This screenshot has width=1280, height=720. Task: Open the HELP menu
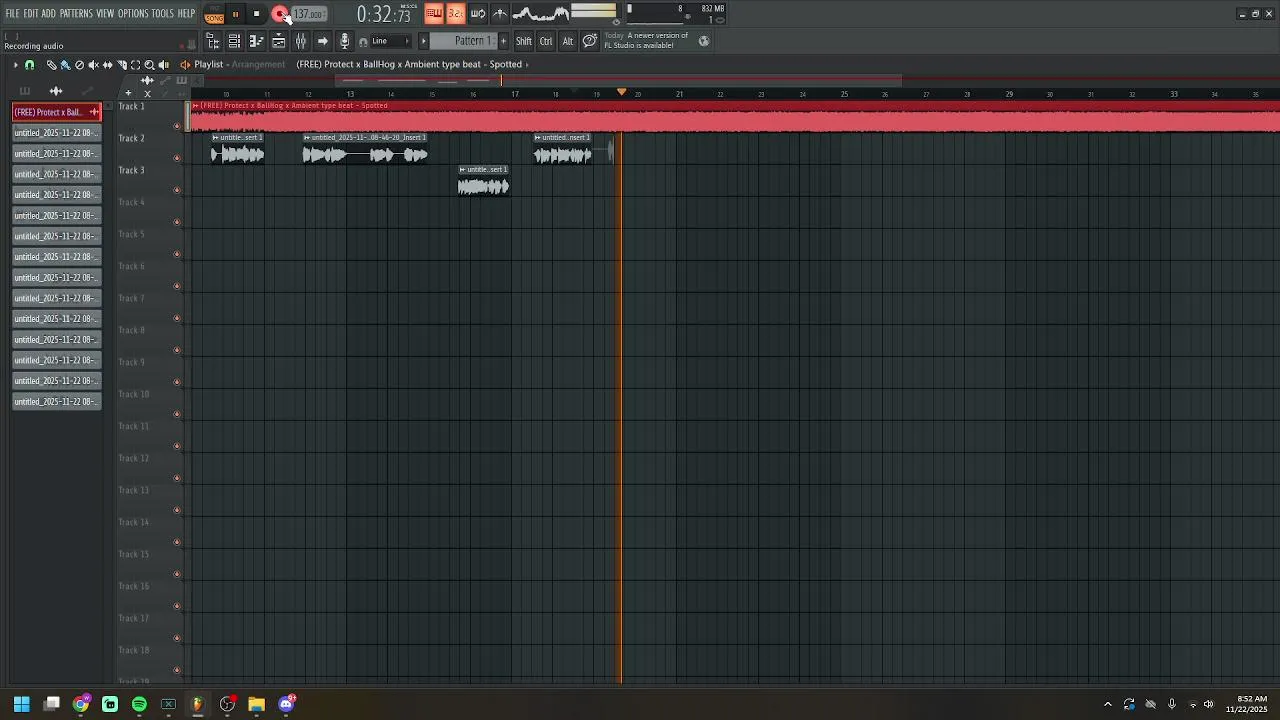187,14
